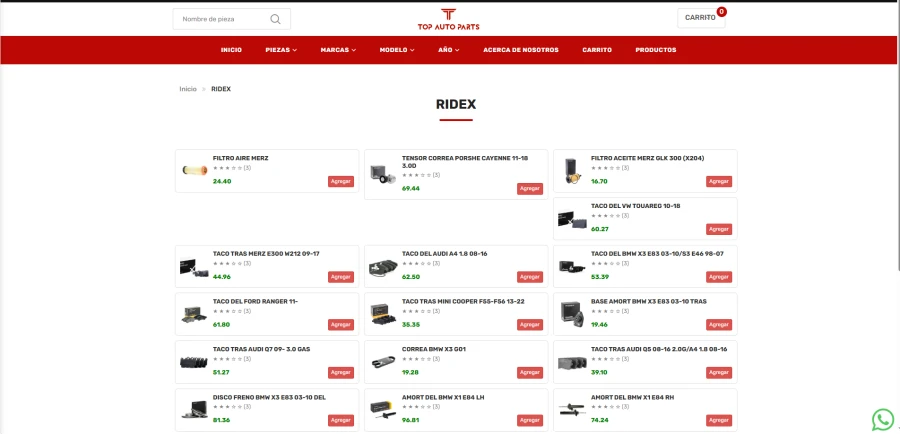Open TENSOR CORREA PORSHE CAYENNE product image
Image resolution: width=900 pixels, height=434 pixels.
[x=383, y=175]
